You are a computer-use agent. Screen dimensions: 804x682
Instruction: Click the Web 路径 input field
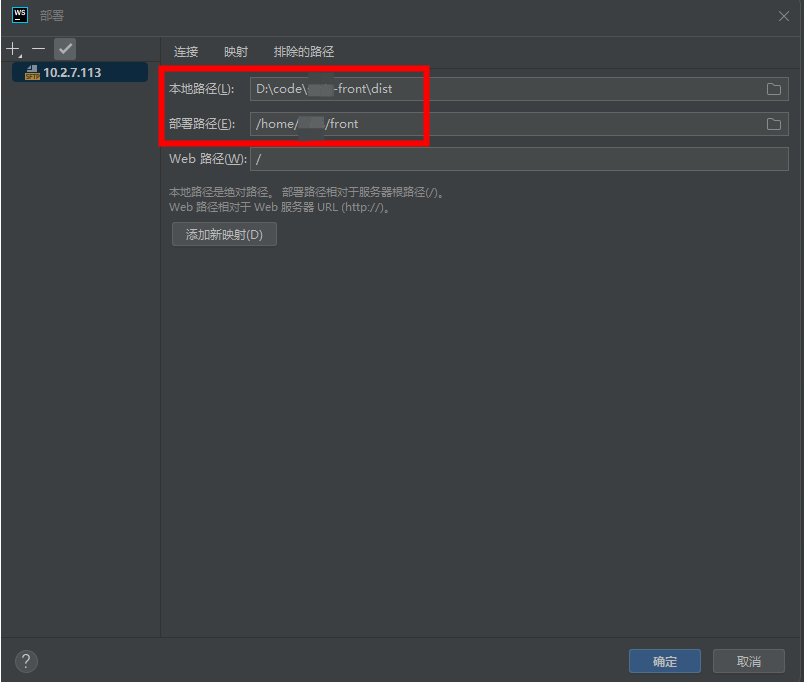[x=518, y=159]
